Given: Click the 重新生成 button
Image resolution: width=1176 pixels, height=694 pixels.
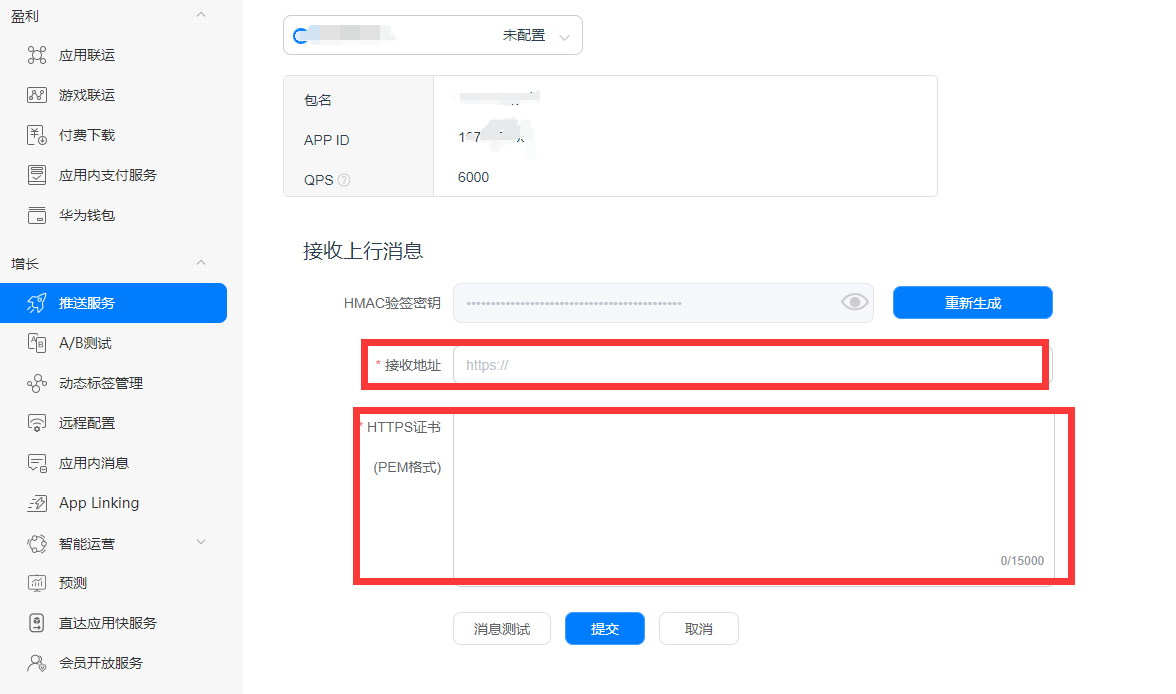Looking at the screenshot, I should [973, 302].
